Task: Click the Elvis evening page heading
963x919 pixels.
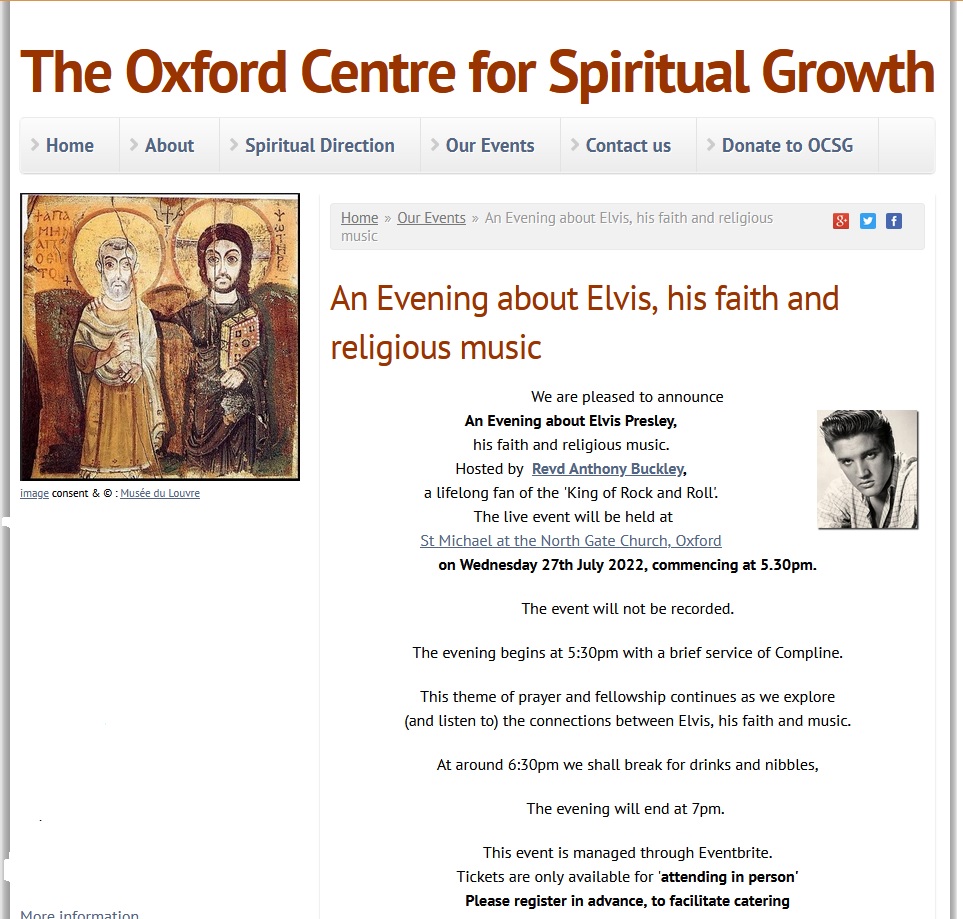Action: [584, 322]
